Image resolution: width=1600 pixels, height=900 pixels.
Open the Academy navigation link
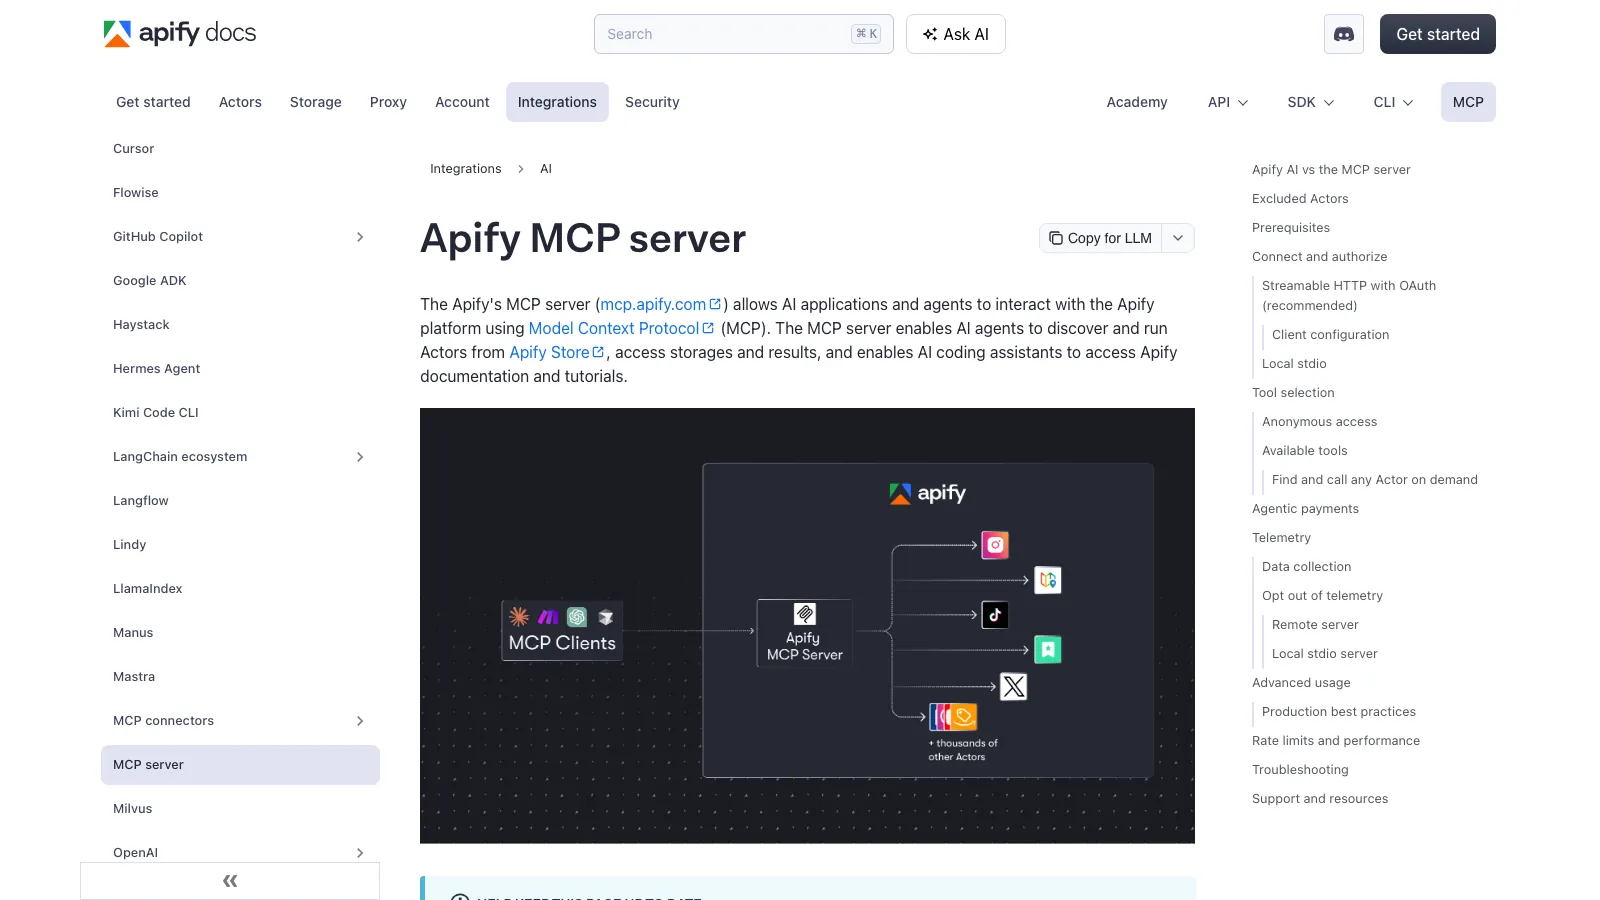(x=1137, y=102)
